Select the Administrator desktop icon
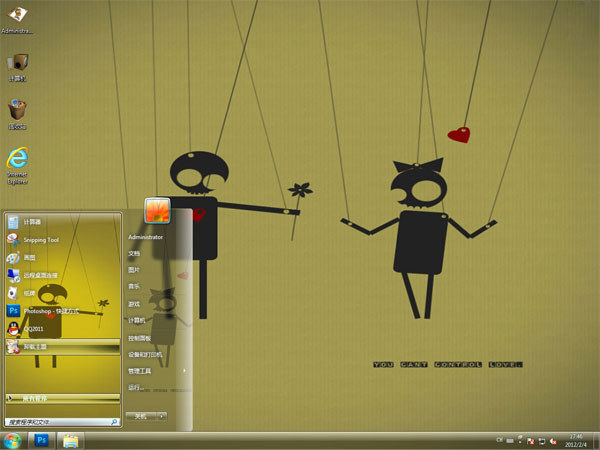This screenshot has height=450, width=600. [17, 20]
